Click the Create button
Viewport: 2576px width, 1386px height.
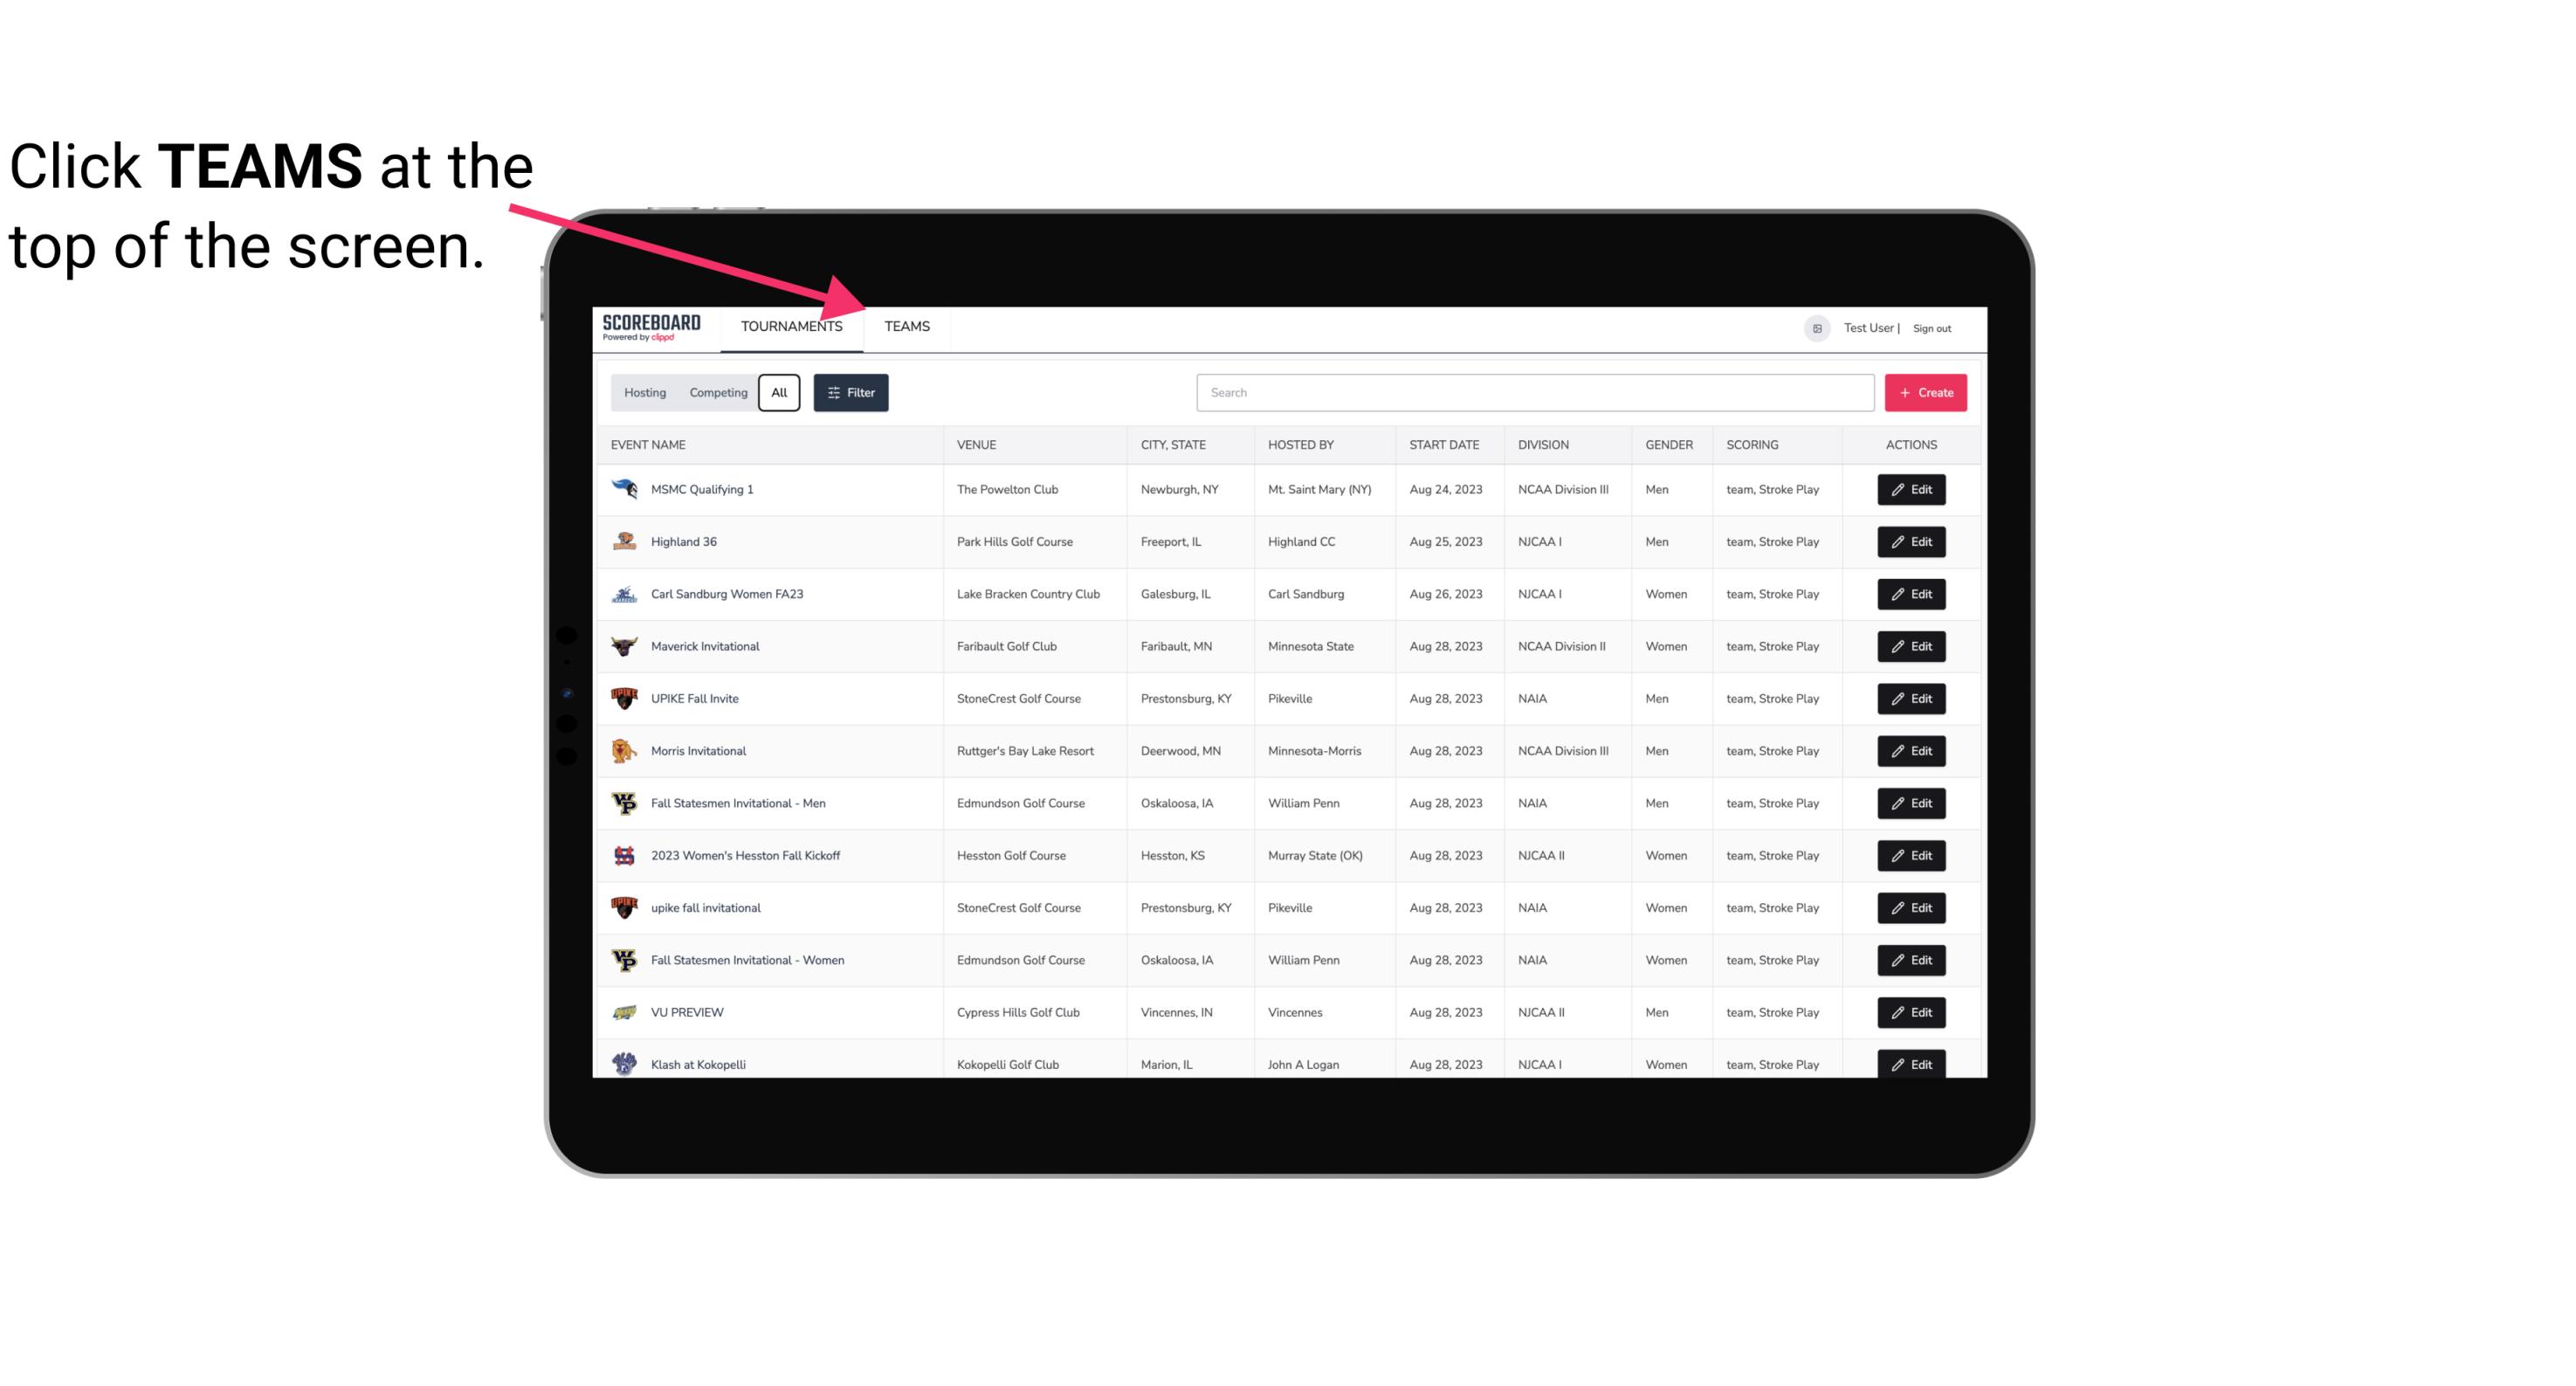pos(1926,391)
